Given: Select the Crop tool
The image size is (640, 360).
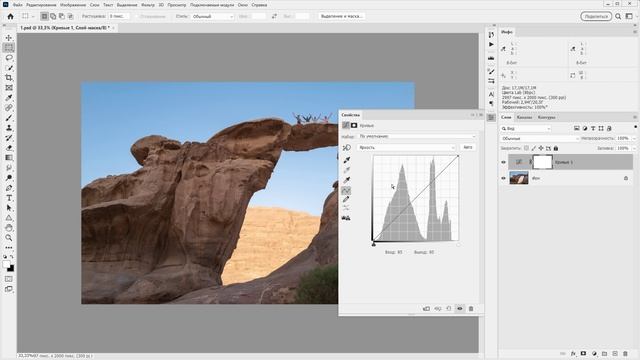Looking at the screenshot, I should point(9,78).
